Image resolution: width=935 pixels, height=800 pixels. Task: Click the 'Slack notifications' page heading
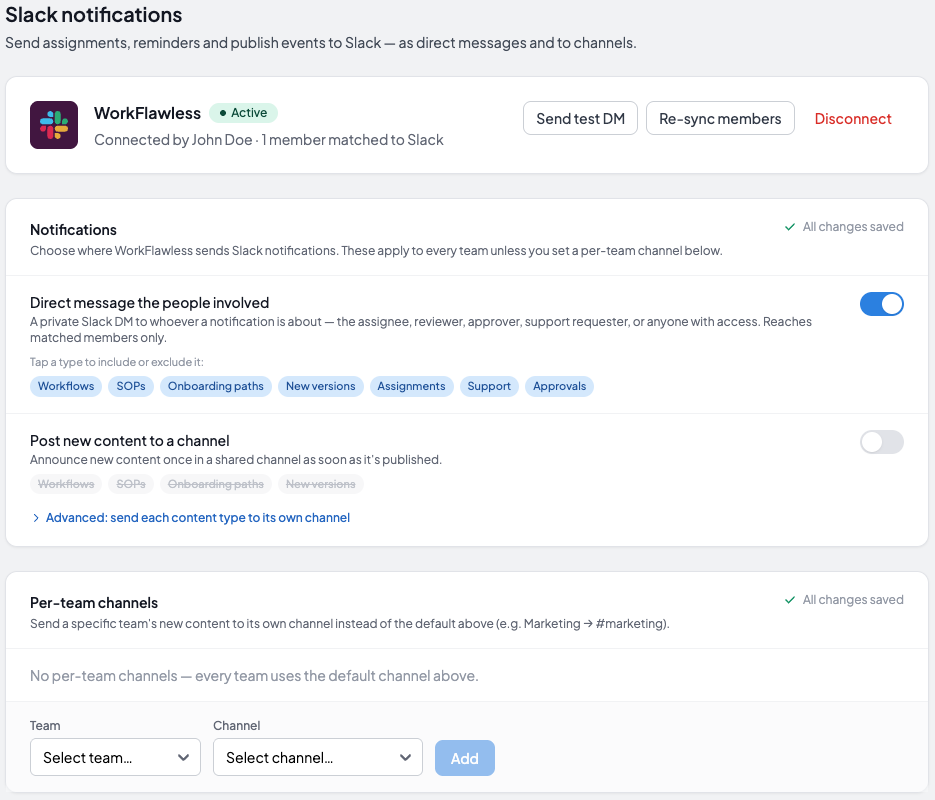[94, 15]
